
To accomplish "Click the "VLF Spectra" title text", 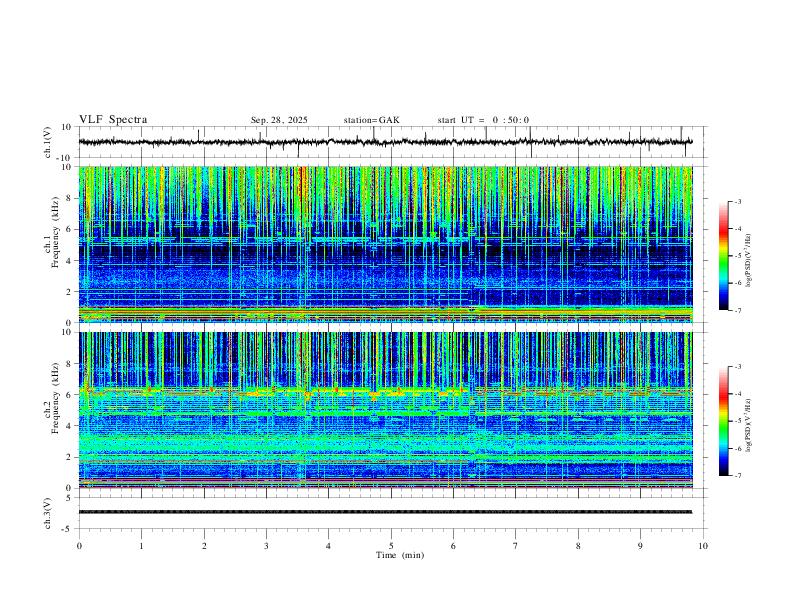I will (x=113, y=120).
